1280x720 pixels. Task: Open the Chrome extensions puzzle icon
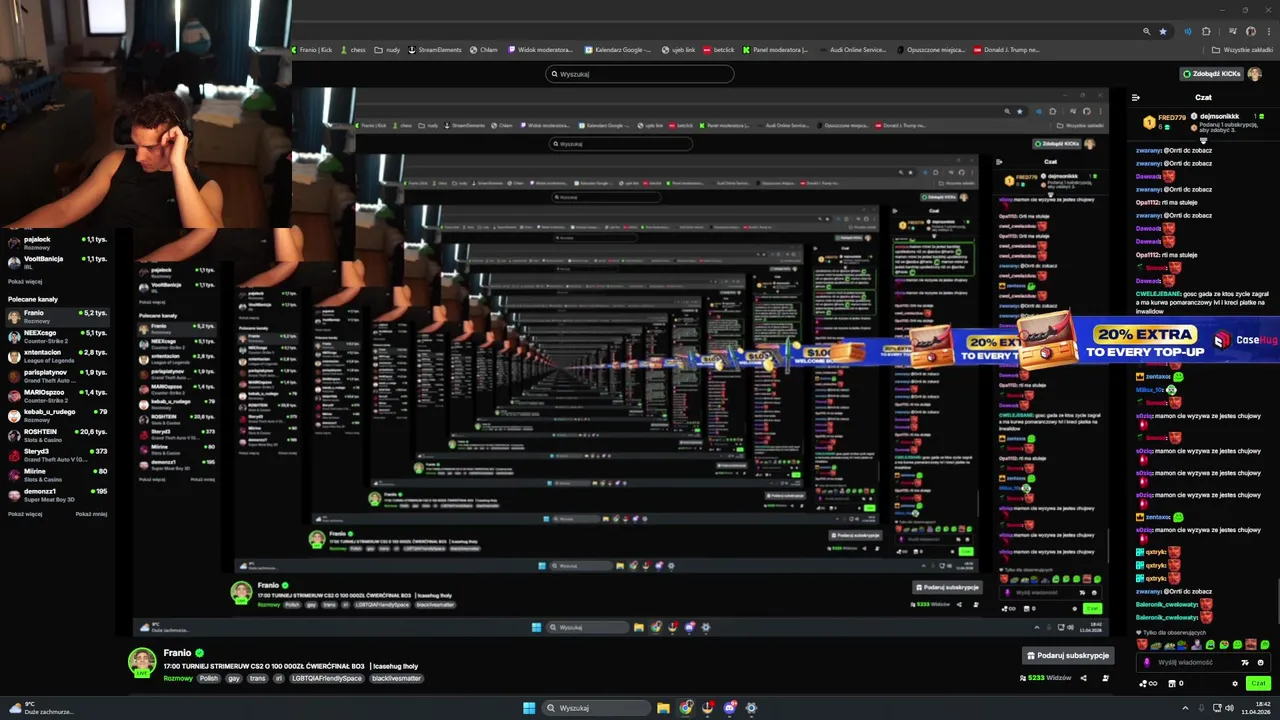[x=1206, y=31]
